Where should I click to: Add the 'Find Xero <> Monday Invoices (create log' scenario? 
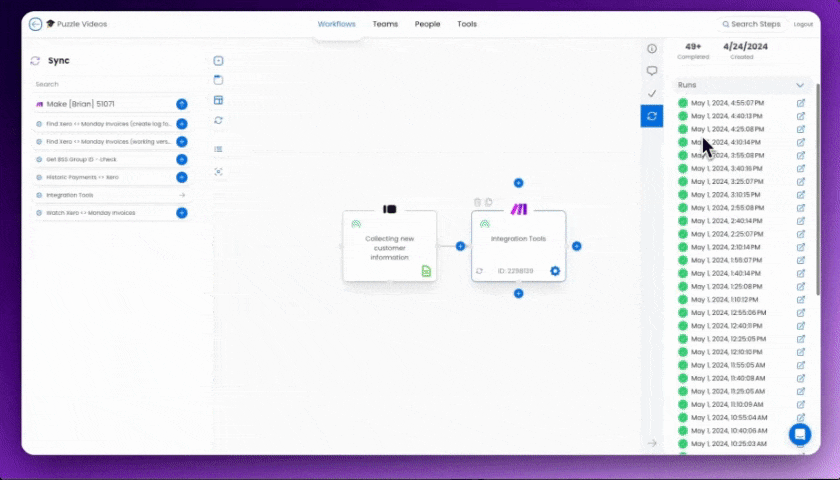coord(182,124)
